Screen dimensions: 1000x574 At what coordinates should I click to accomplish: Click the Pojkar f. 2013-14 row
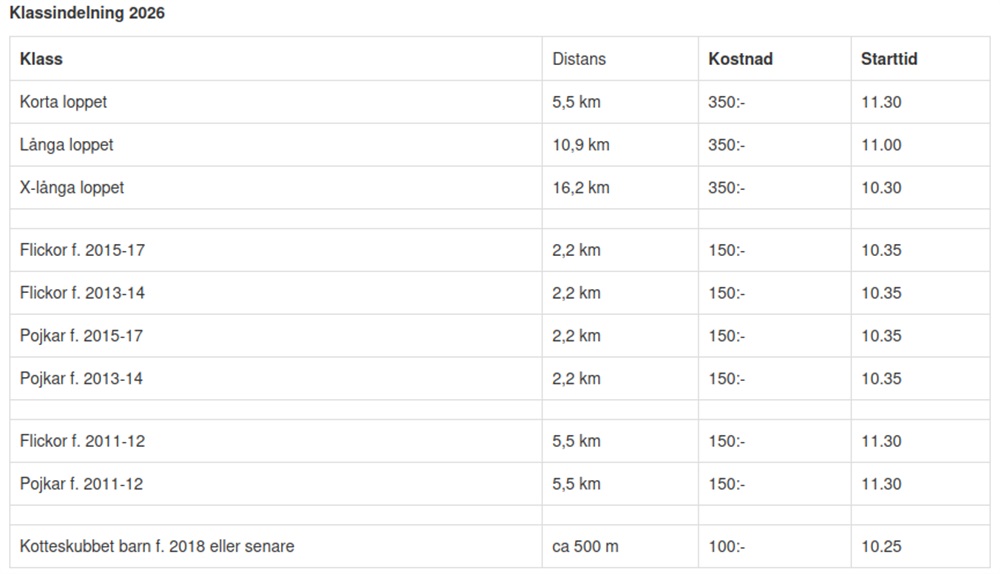[x=81, y=379]
